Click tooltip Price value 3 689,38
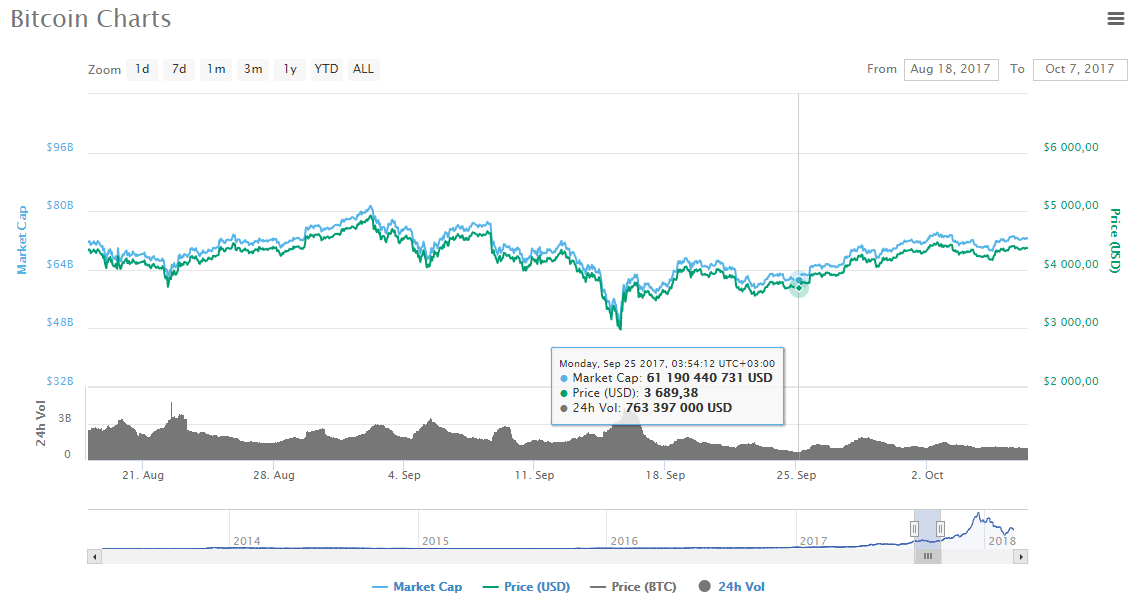The image size is (1139, 604). pos(671,392)
